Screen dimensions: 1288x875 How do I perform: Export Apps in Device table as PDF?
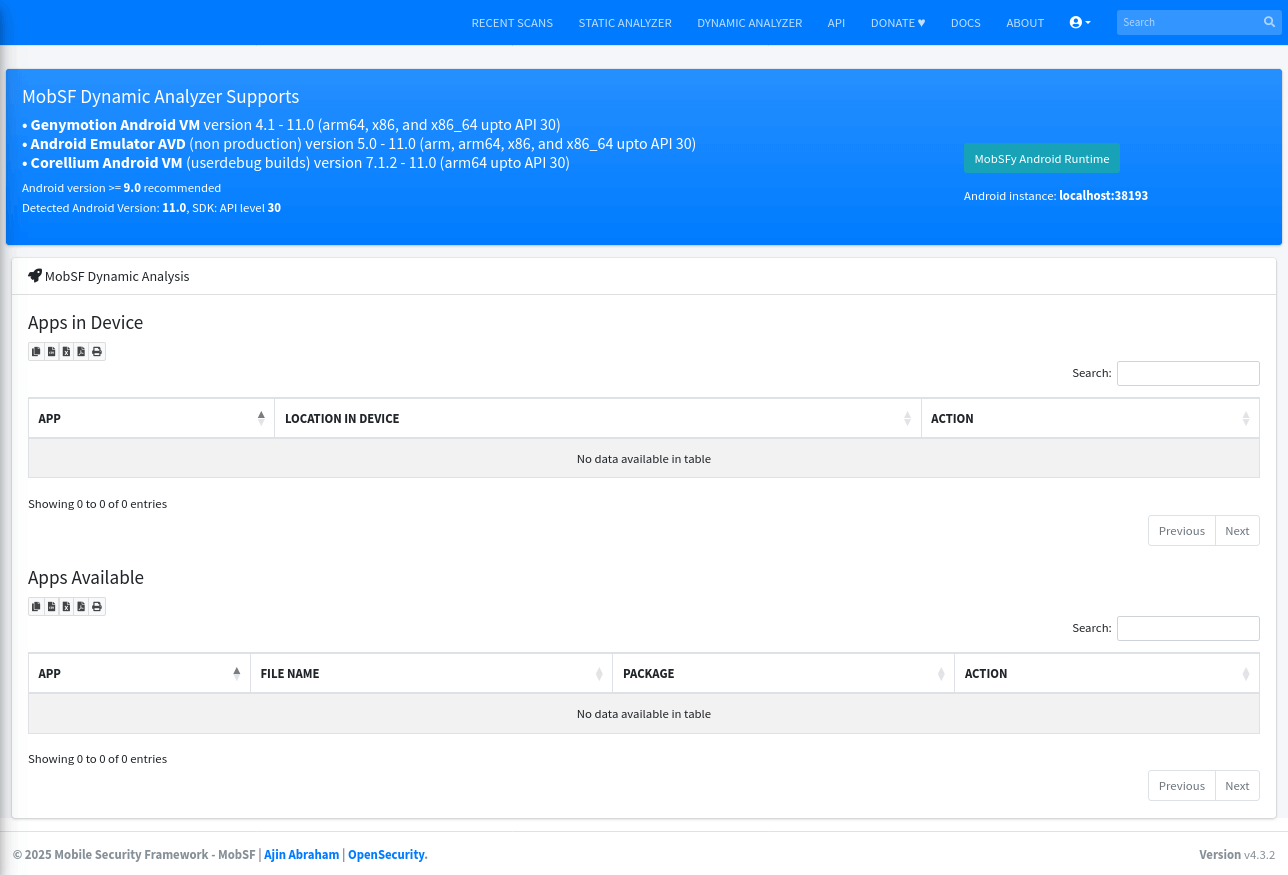(81, 351)
